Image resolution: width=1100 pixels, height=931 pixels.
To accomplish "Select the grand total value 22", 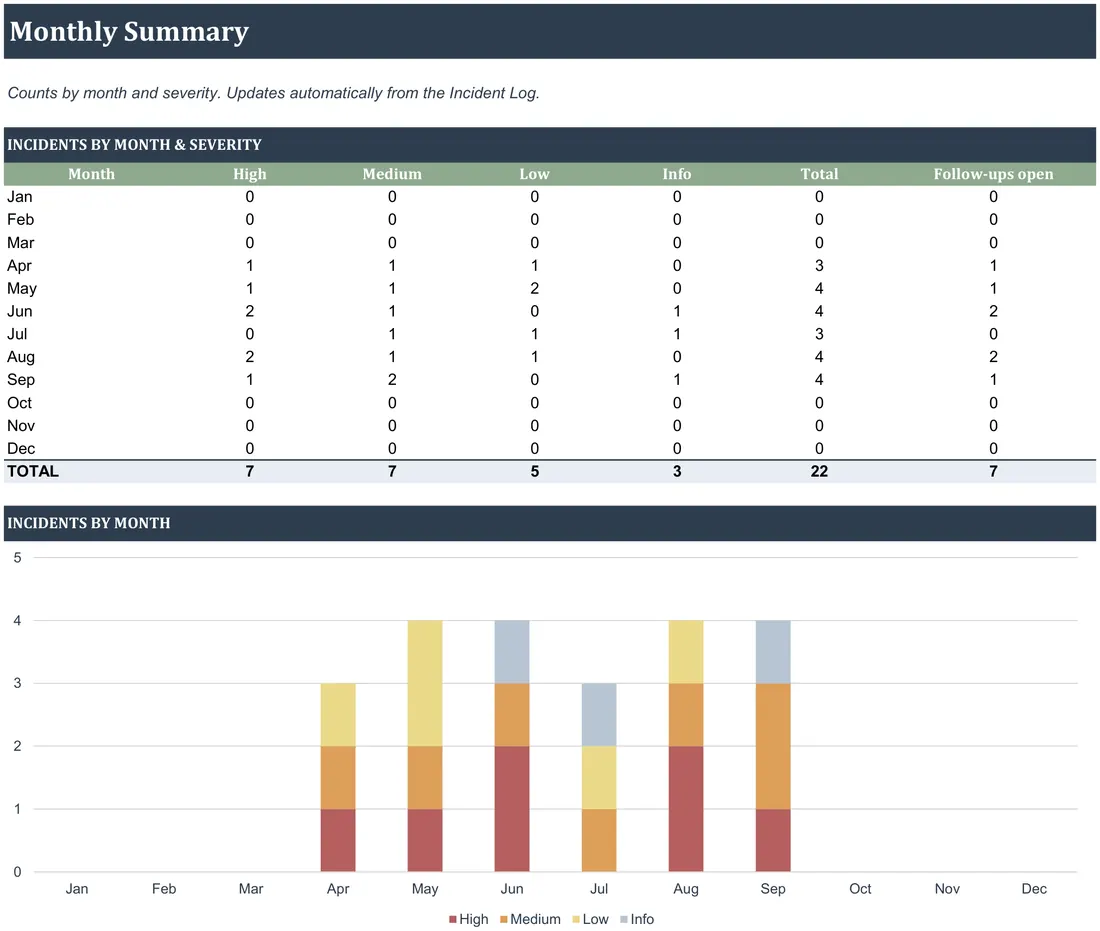I will [819, 471].
